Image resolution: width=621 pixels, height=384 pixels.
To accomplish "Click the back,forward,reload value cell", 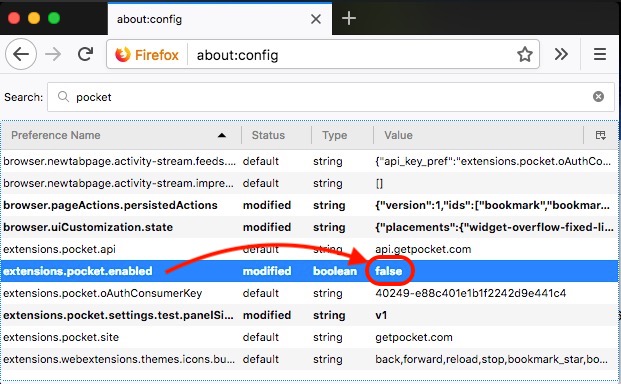I will tap(491, 359).
